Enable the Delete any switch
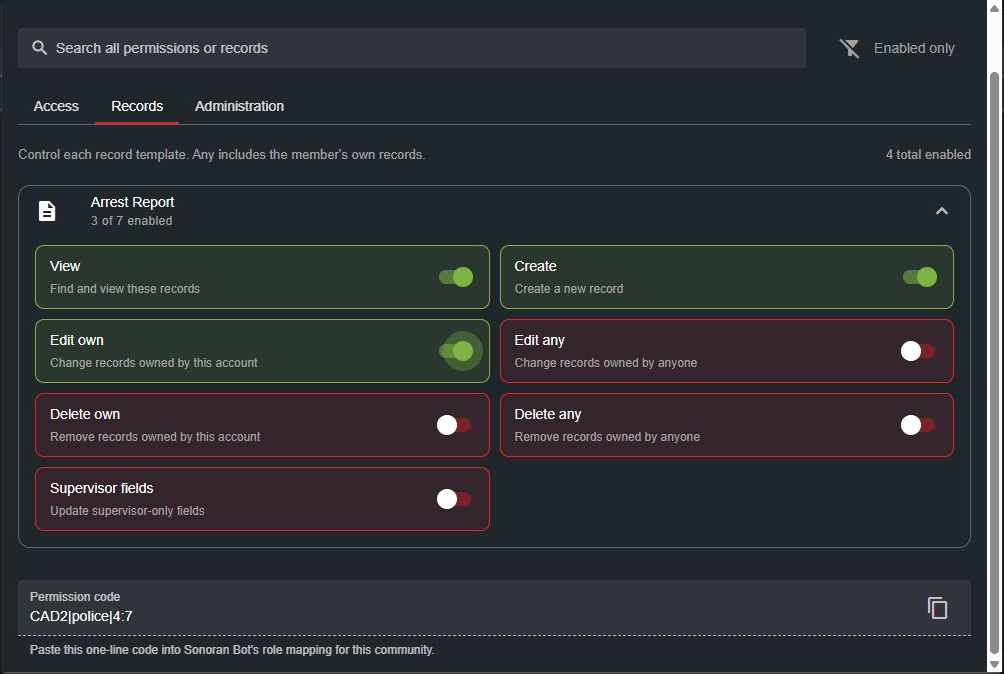The width and height of the screenshot is (1004, 674). pyautogui.click(x=918, y=425)
